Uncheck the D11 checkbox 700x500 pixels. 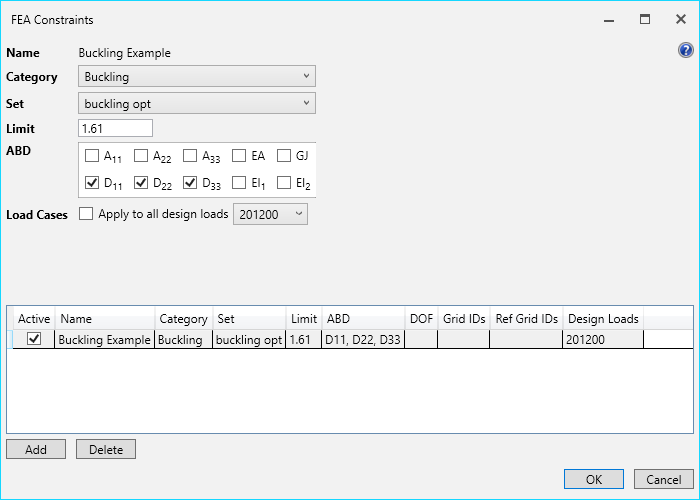92,183
